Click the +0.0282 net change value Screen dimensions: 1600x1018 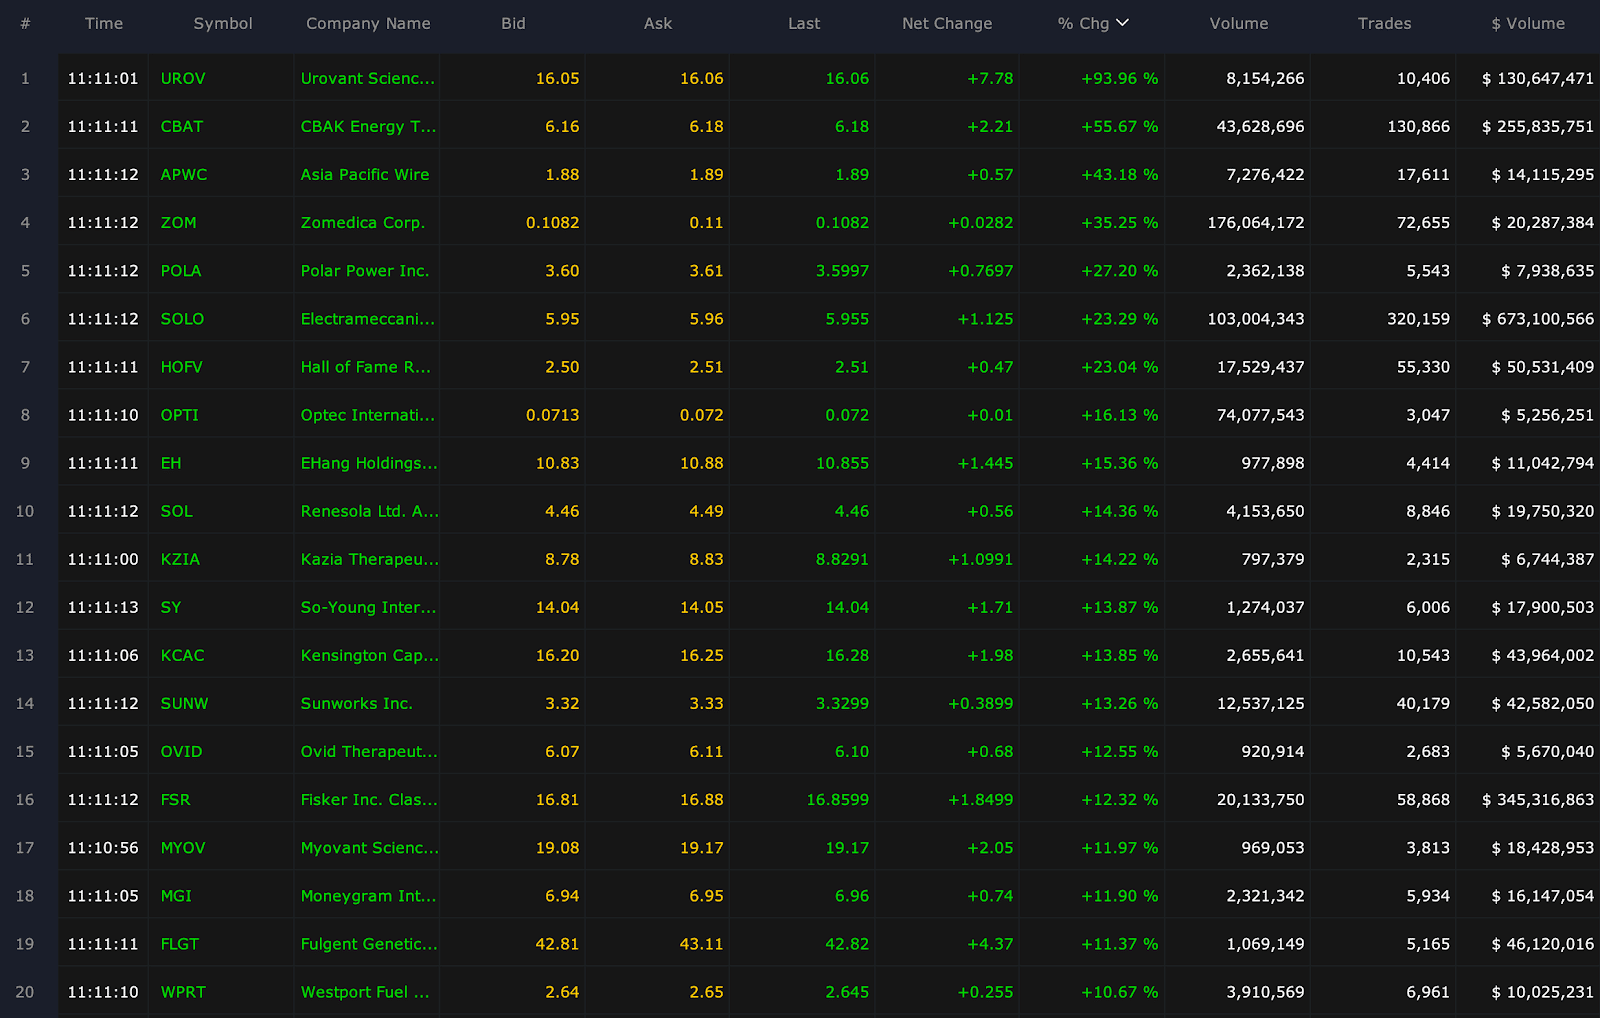(x=981, y=222)
